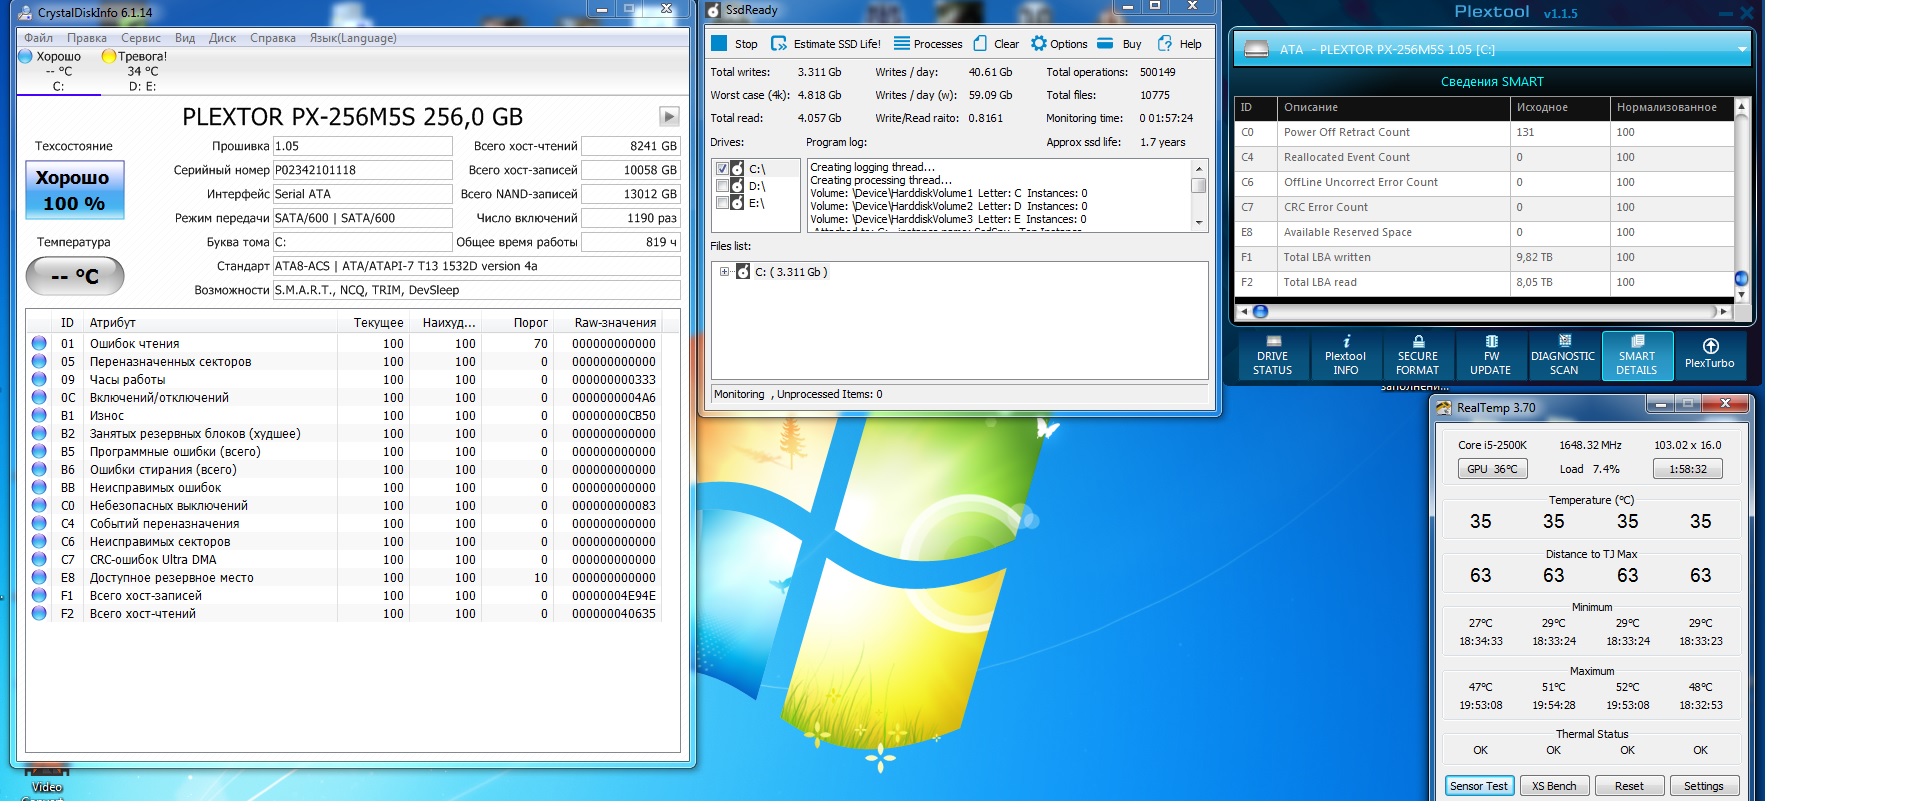
Task: Expand C: node in SsdReady files list
Action: point(725,272)
